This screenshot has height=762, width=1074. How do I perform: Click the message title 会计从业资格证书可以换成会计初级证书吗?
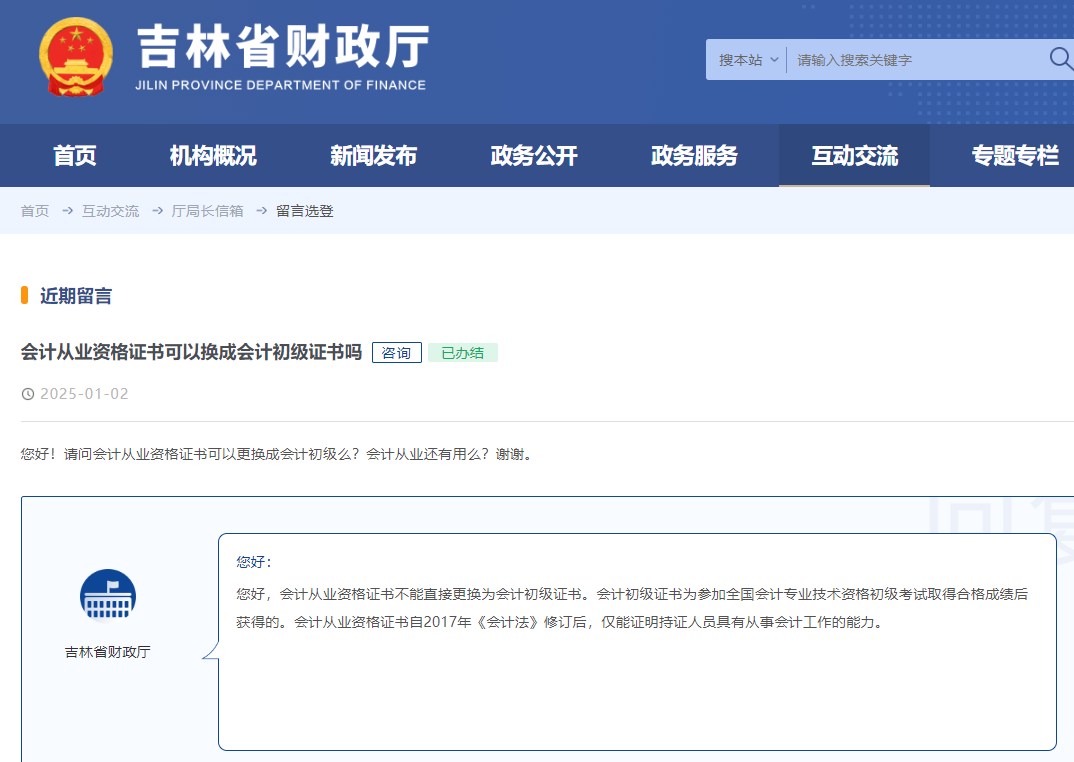pos(191,352)
